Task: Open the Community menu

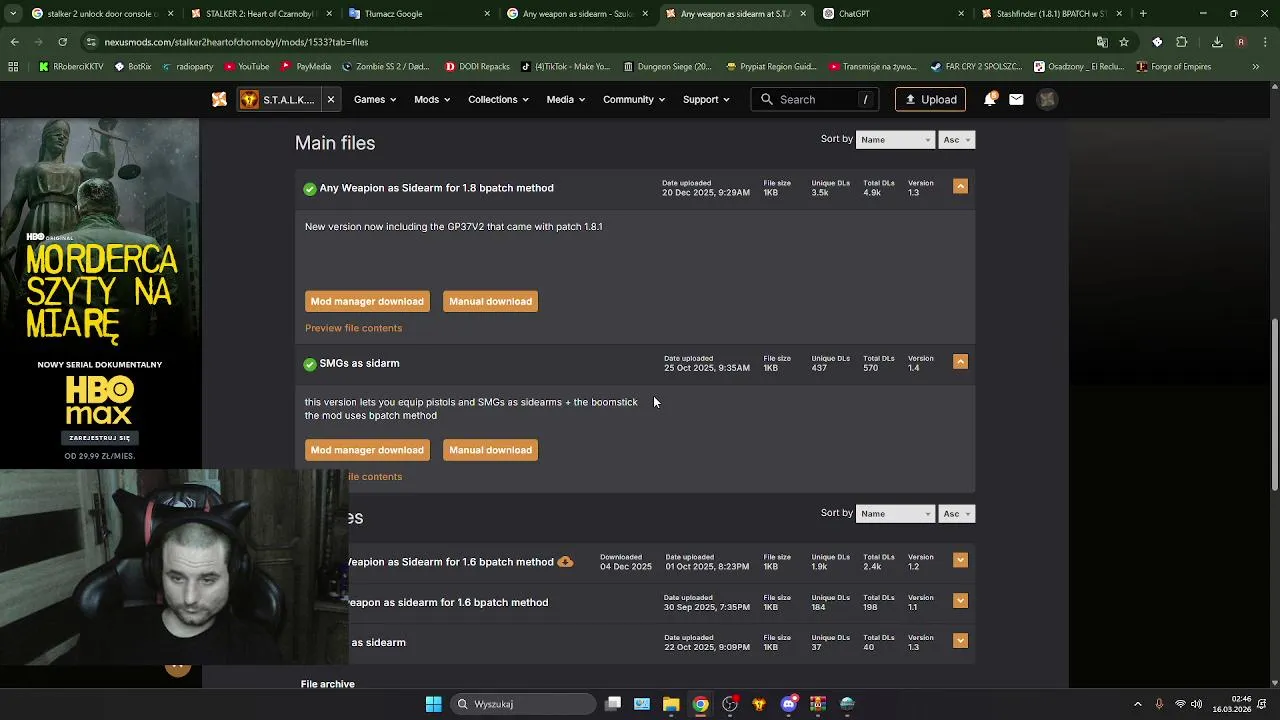Action: [x=634, y=99]
